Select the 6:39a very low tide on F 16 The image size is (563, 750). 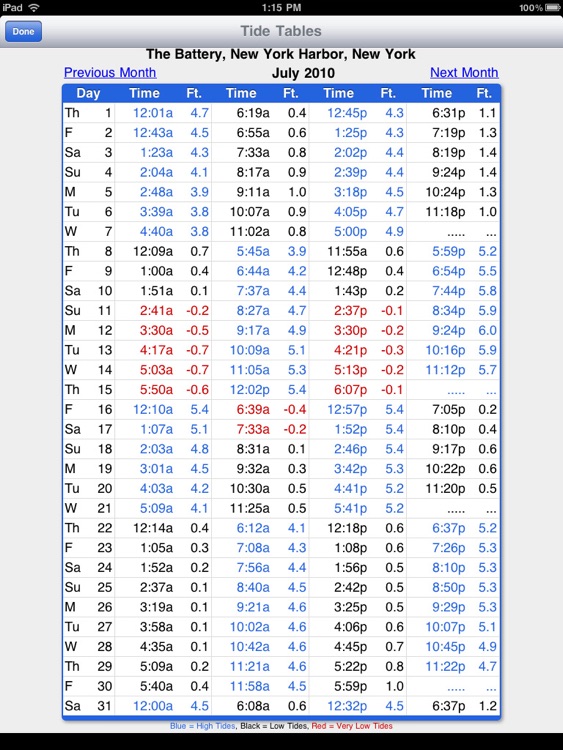(x=253, y=409)
